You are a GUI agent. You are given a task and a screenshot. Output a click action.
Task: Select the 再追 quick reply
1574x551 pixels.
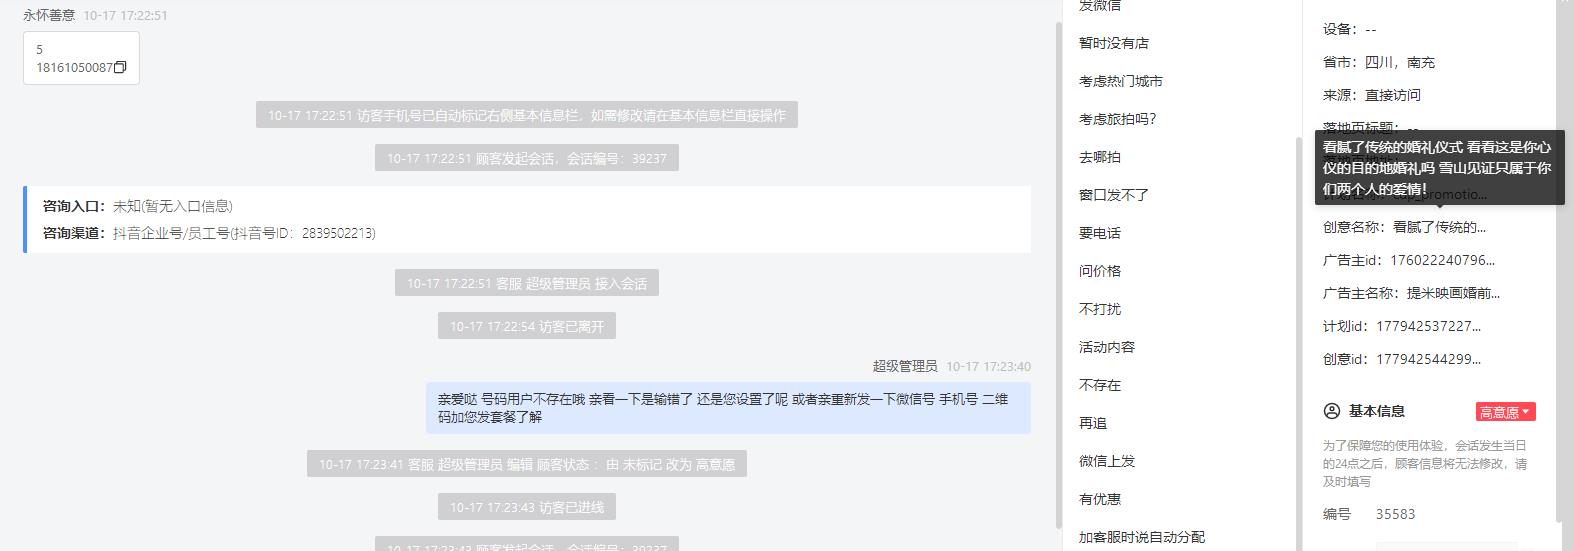point(1092,423)
